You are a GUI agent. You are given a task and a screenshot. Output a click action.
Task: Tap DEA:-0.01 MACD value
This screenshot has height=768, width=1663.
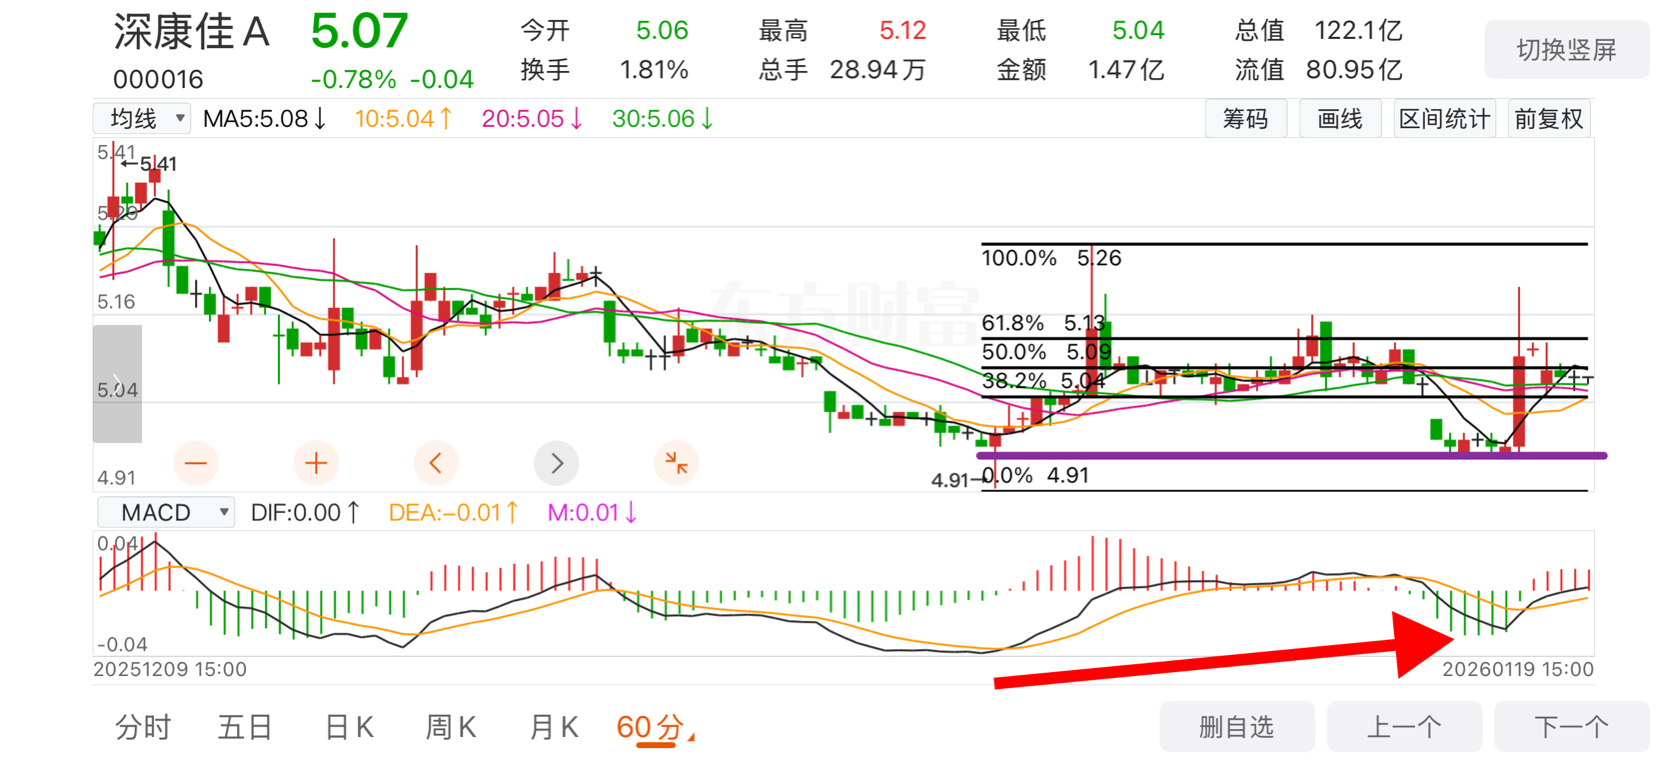[x=454, y=513]
